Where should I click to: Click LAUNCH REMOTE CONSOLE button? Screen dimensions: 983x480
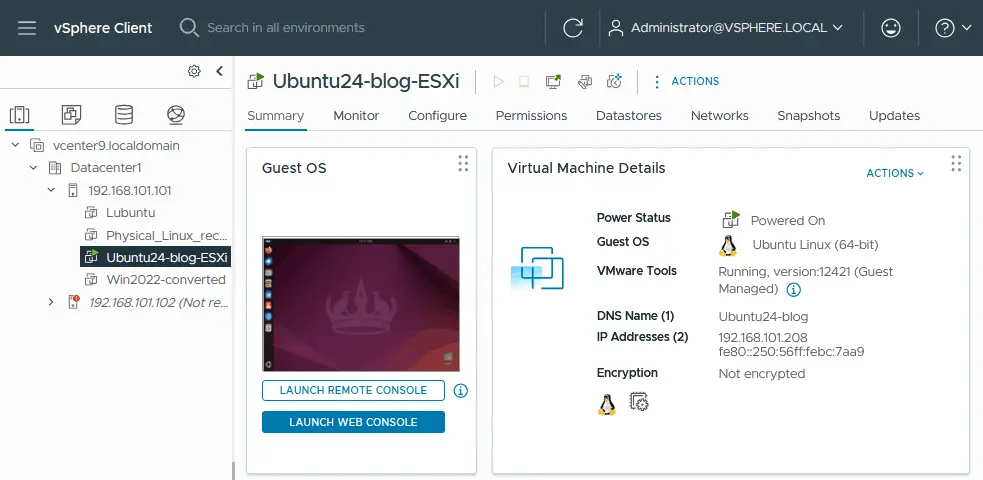tap(353, 390)
